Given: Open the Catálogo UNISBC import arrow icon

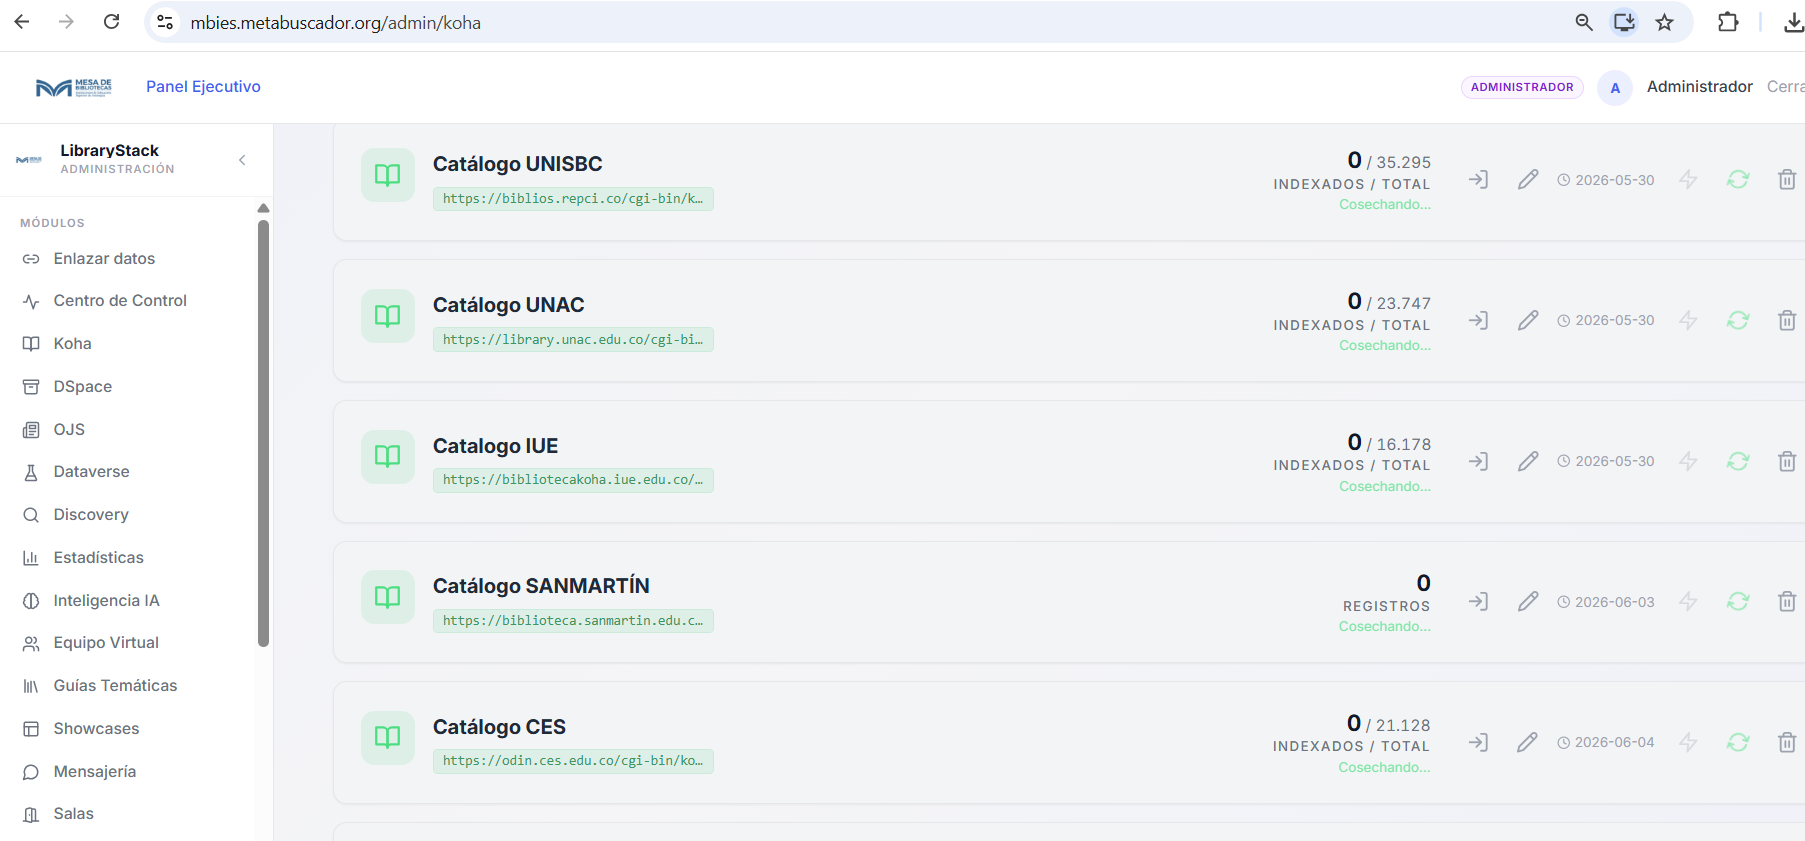Looking at the screenshot, I should pos(1478,180).
